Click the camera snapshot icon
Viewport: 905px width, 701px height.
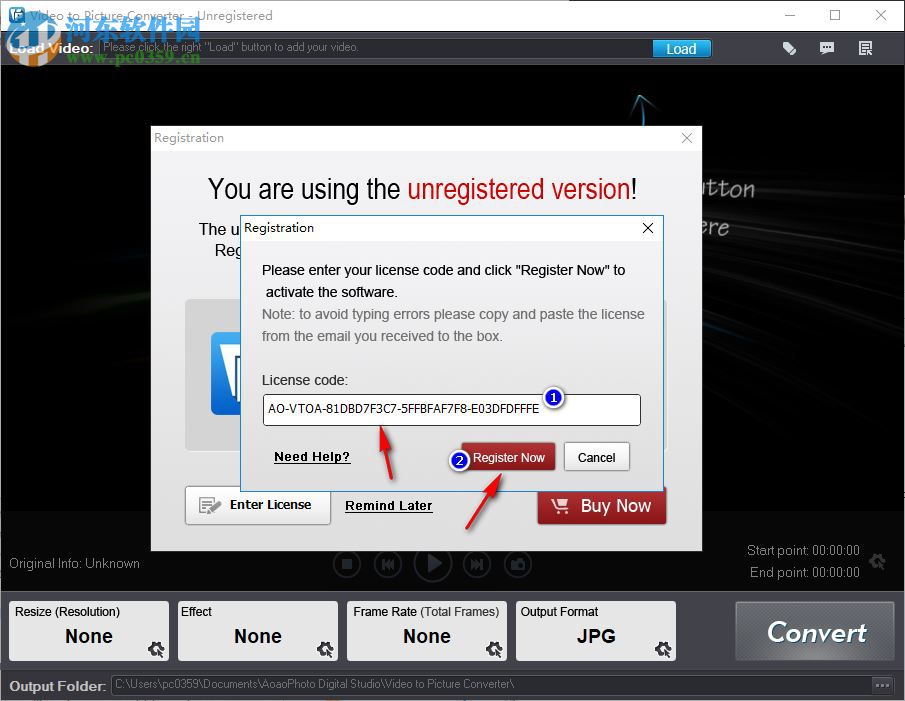pyautogui.click(x=518, y=564)
